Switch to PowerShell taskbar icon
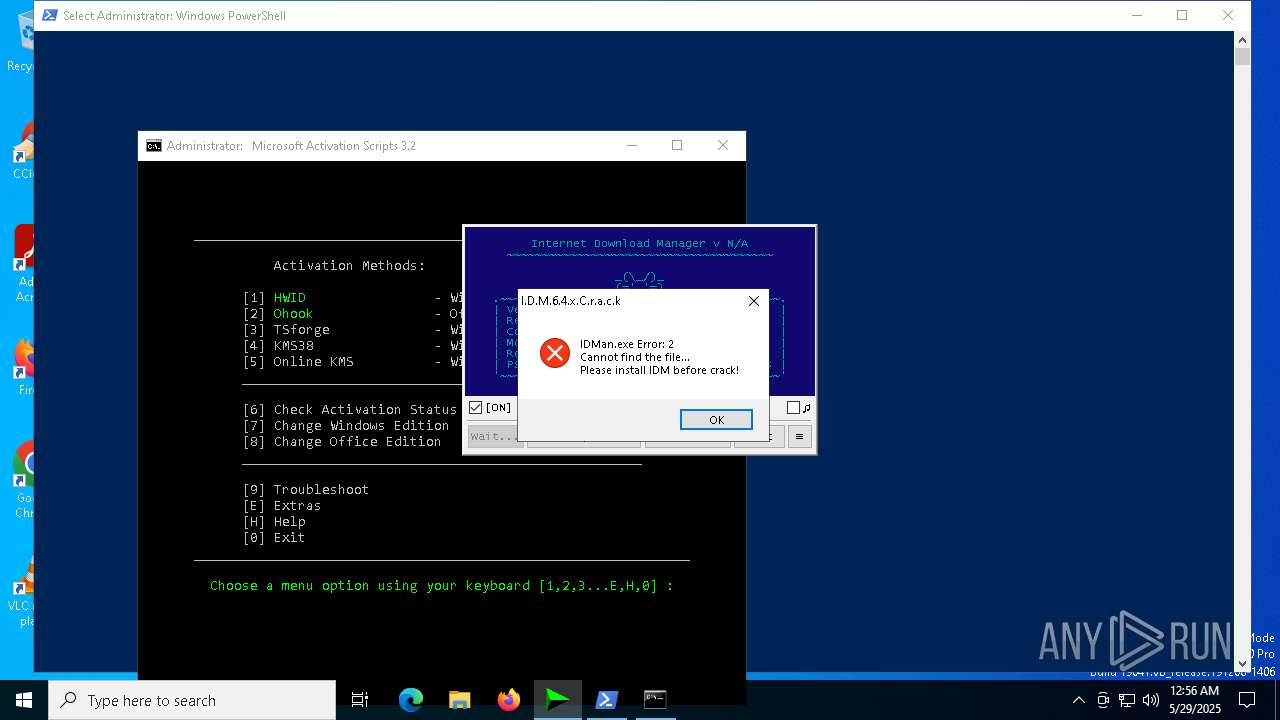Image resolution: width=1280 pixels, height=720 pixels. (x=606, y=700)
